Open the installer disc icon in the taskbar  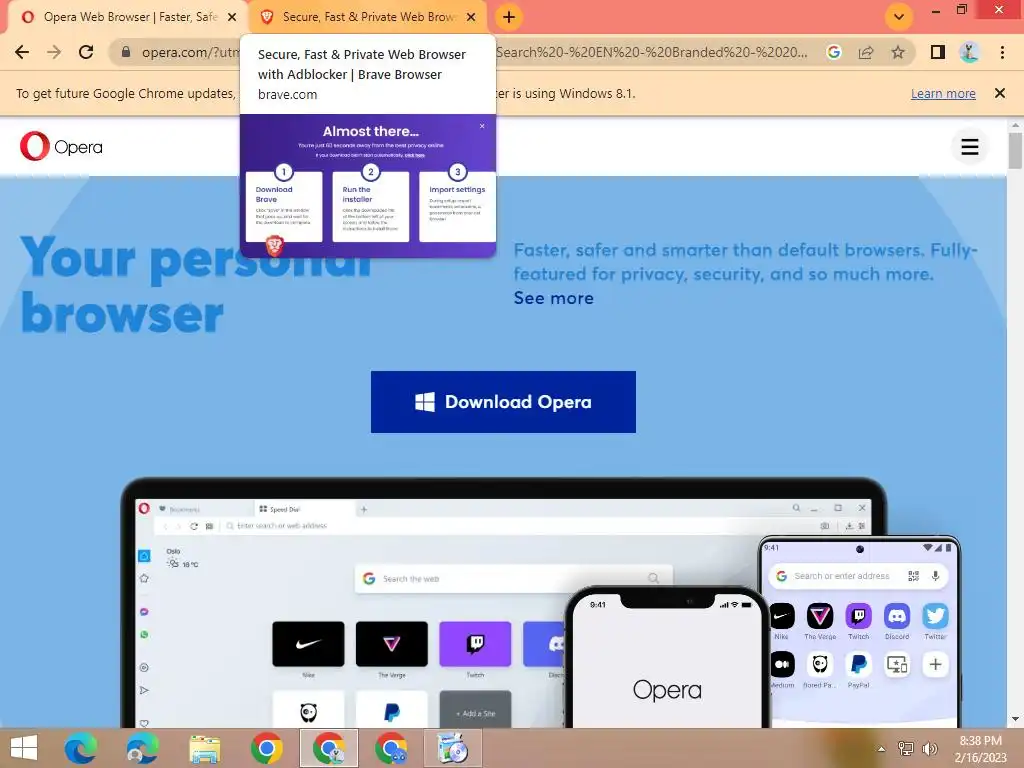453,748
